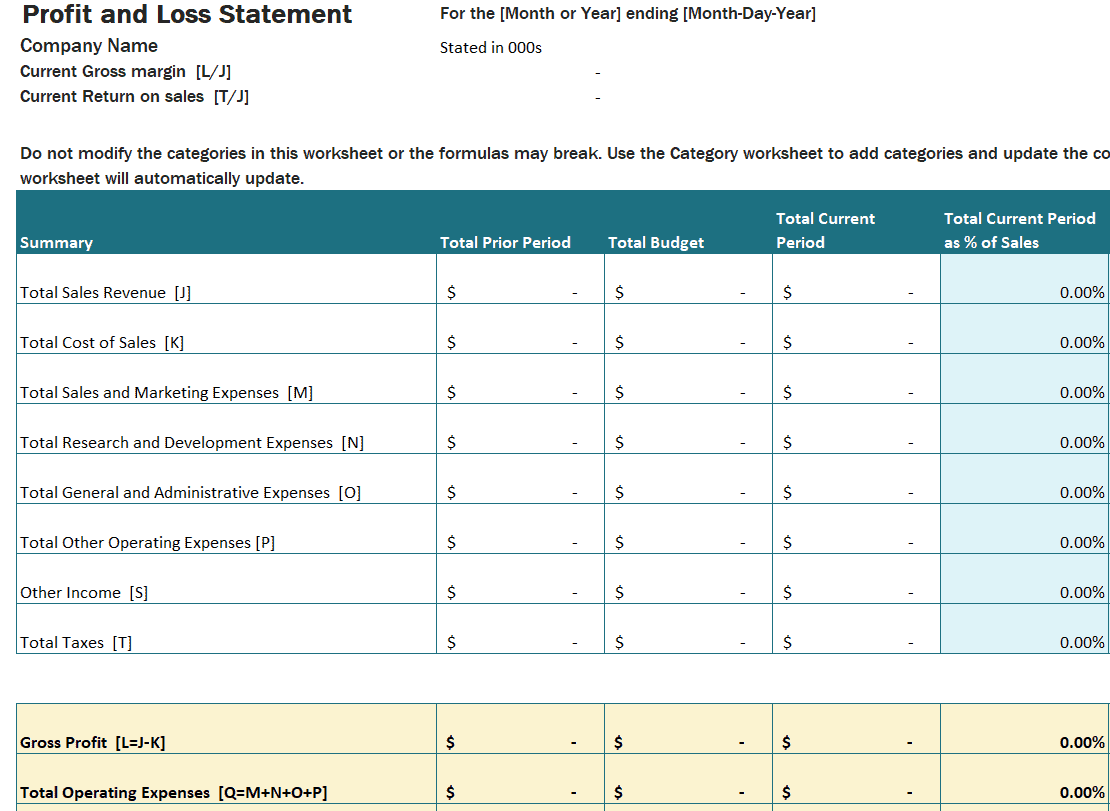Select Research and Development budget amount

688,429
